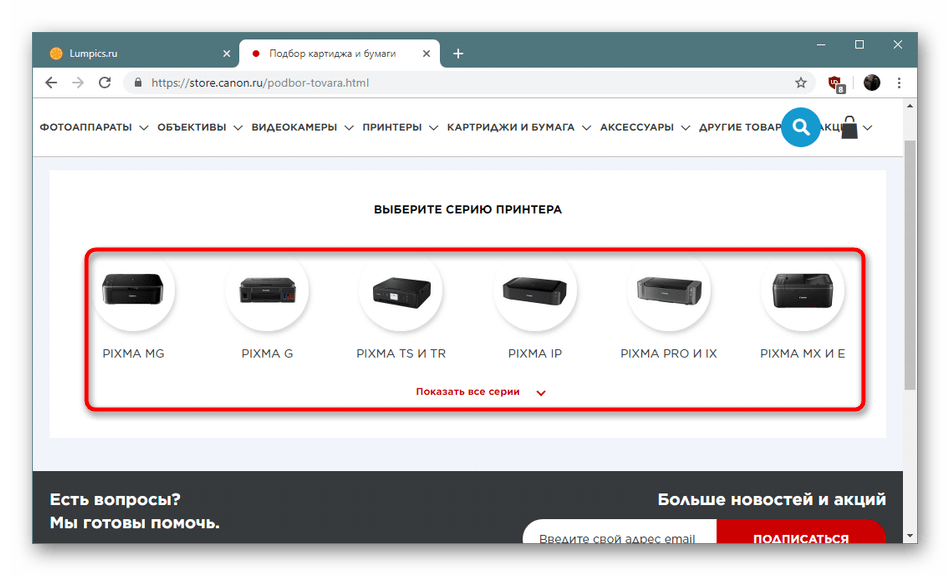Select the PIXMA MG printer image
Viewport: 950px width, 576px height.
(x=133, y=289)
